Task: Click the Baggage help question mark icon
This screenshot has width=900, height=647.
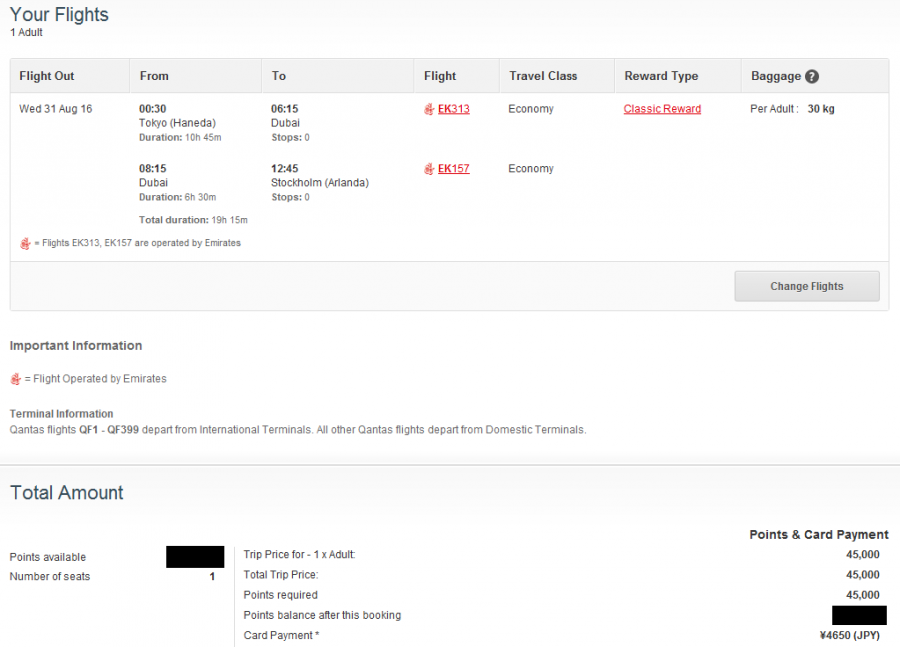Action: pos(812,76)
